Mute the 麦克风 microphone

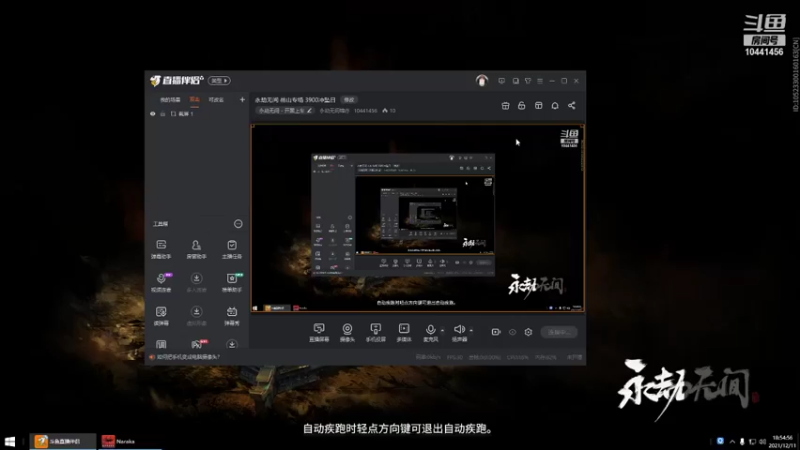[x=431, y=332]
